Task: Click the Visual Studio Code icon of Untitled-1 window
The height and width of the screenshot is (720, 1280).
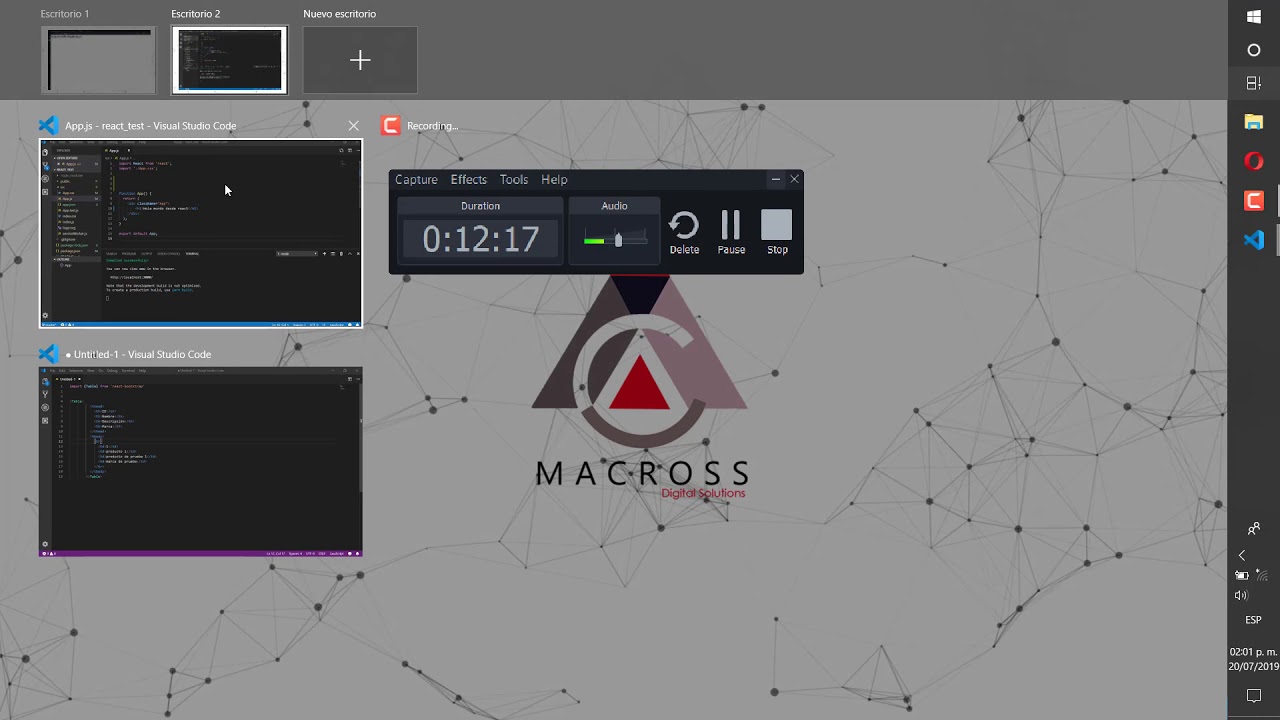Action: click(48, 354)
